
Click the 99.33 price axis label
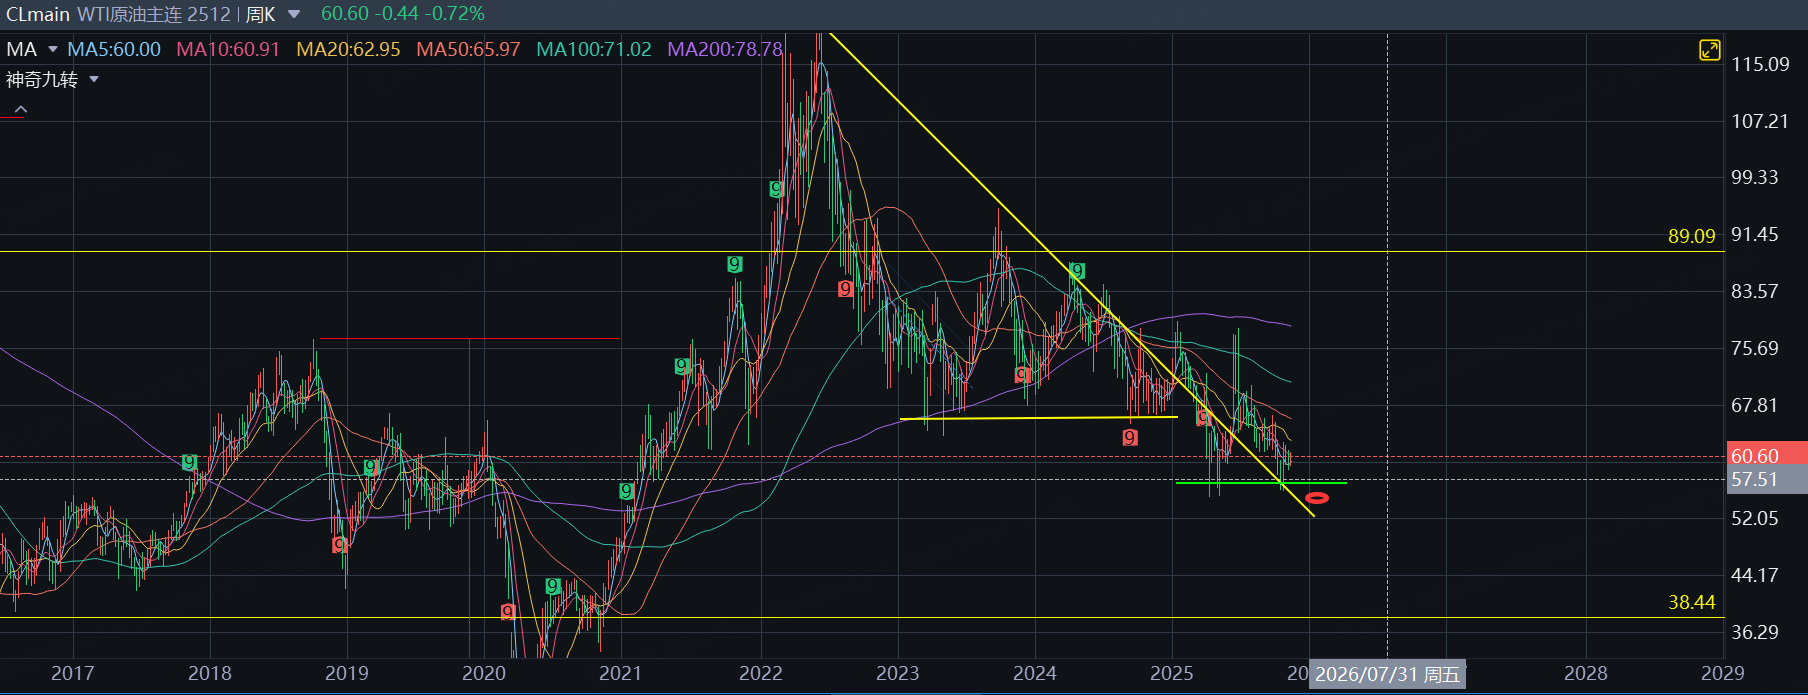pos(1755,177)
